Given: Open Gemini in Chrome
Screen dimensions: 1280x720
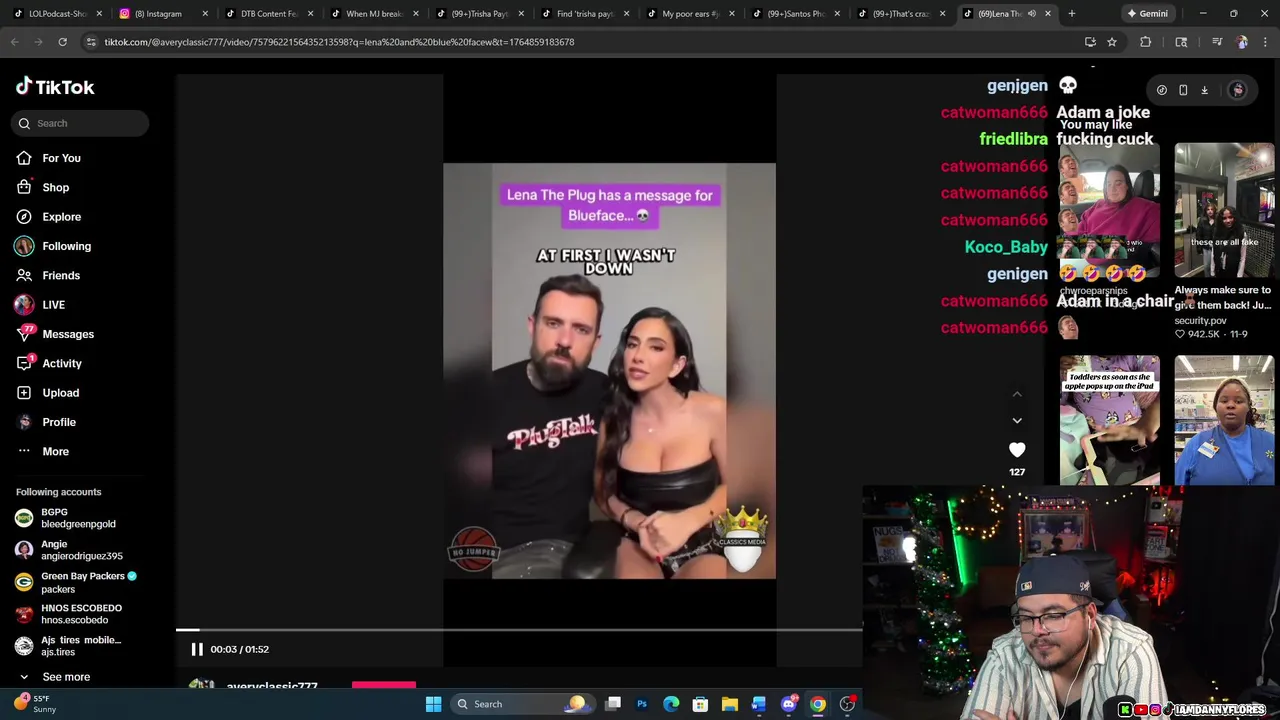Looking at the screenshot, I should (1147, 14).
